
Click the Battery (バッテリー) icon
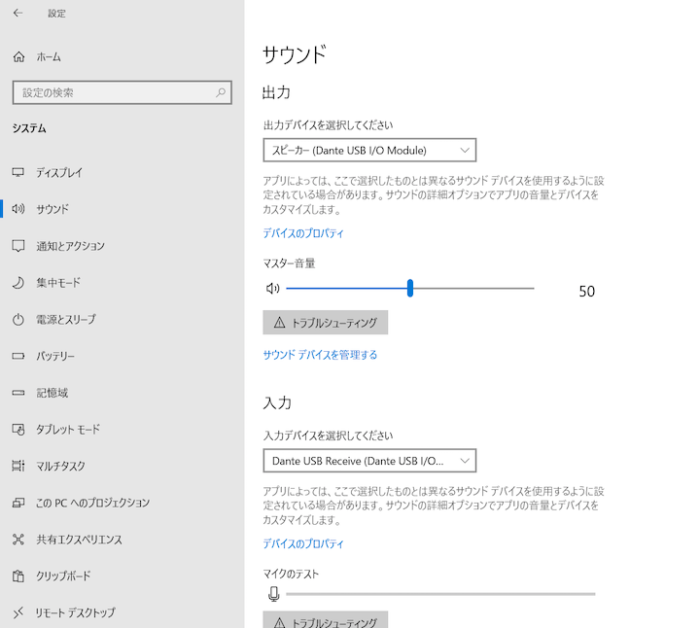pos(18,356)
